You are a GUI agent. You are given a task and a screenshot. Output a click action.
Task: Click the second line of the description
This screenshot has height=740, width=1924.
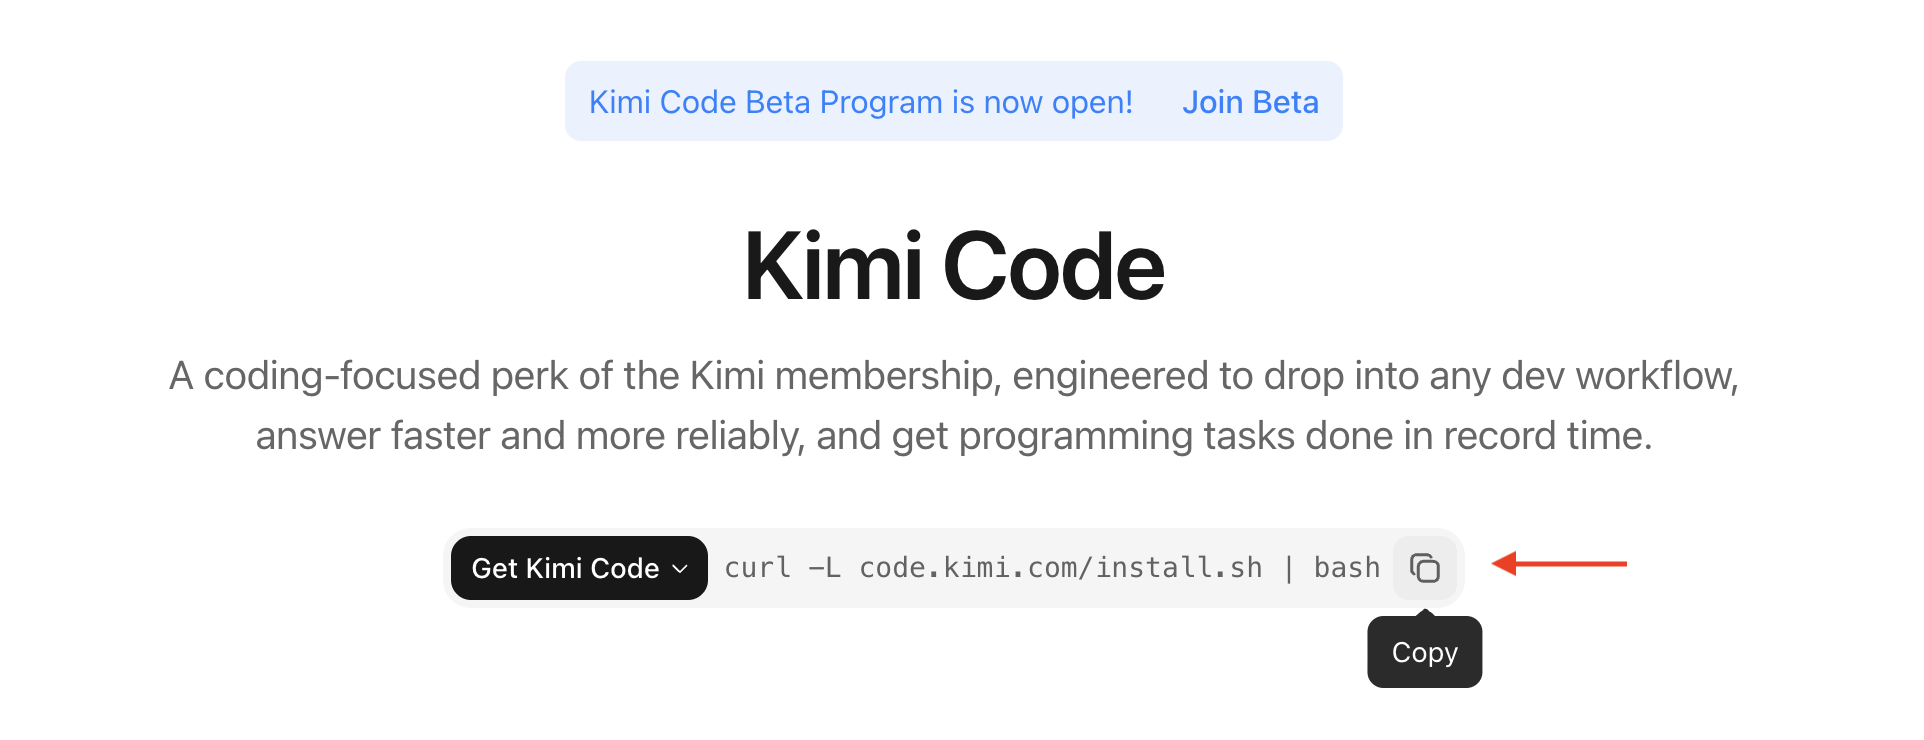click(x=954, y=436)
